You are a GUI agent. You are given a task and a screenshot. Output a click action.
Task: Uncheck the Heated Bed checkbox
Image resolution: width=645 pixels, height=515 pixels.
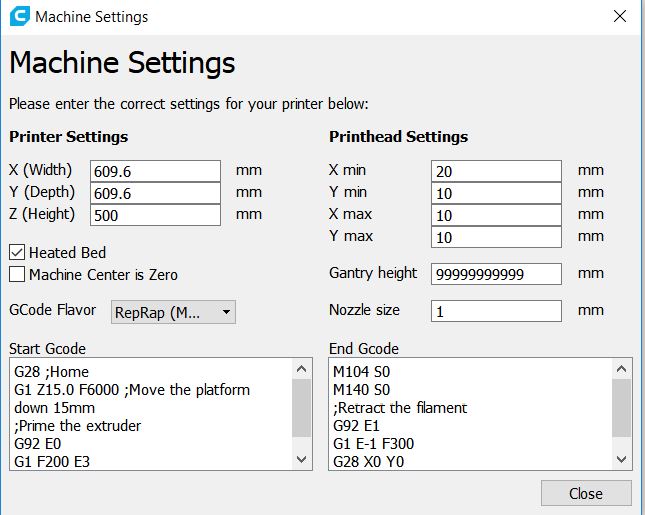pyautogui.click(x=17, y=253)
